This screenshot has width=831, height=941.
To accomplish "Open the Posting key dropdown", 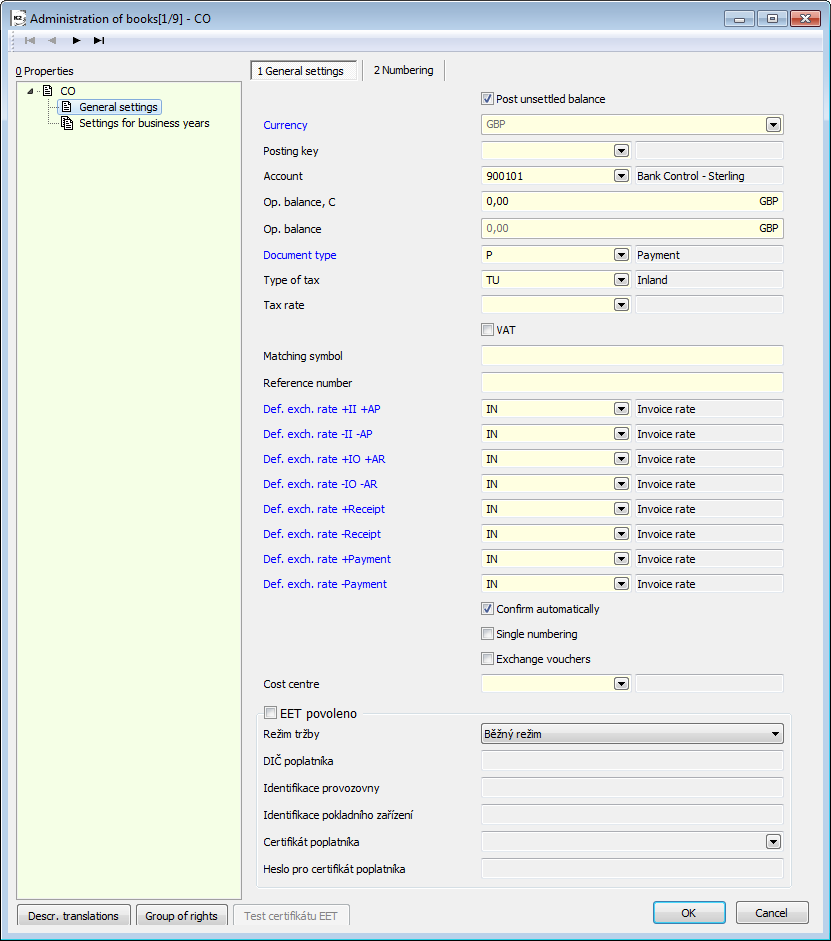I will pos(622,151).
